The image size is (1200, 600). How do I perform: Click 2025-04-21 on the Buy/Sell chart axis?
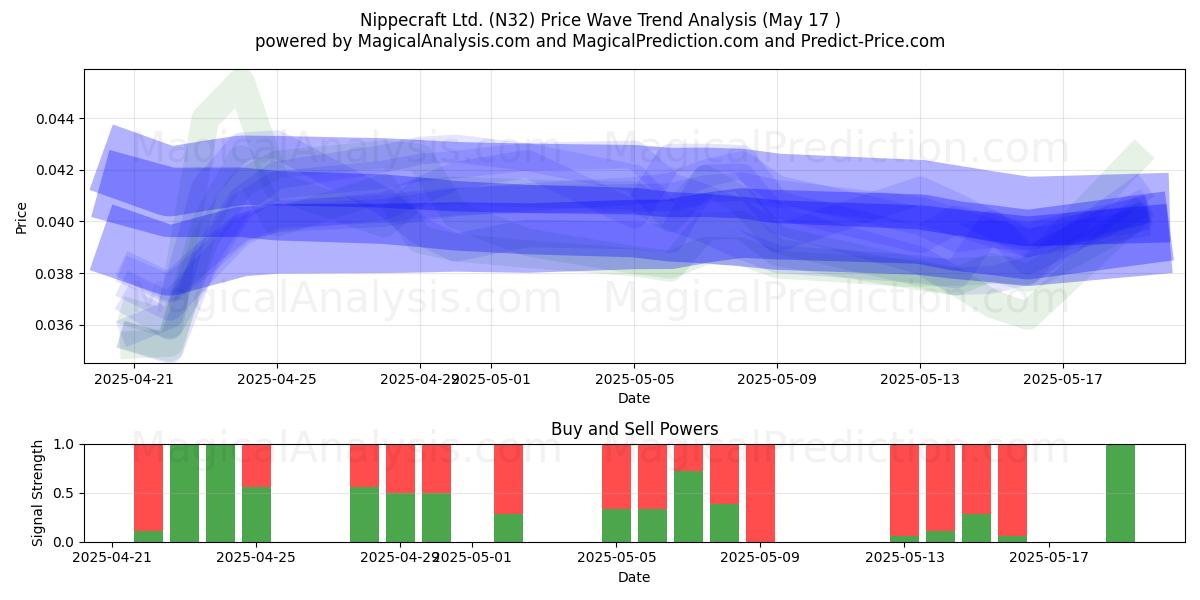click(x=113, y=559)
